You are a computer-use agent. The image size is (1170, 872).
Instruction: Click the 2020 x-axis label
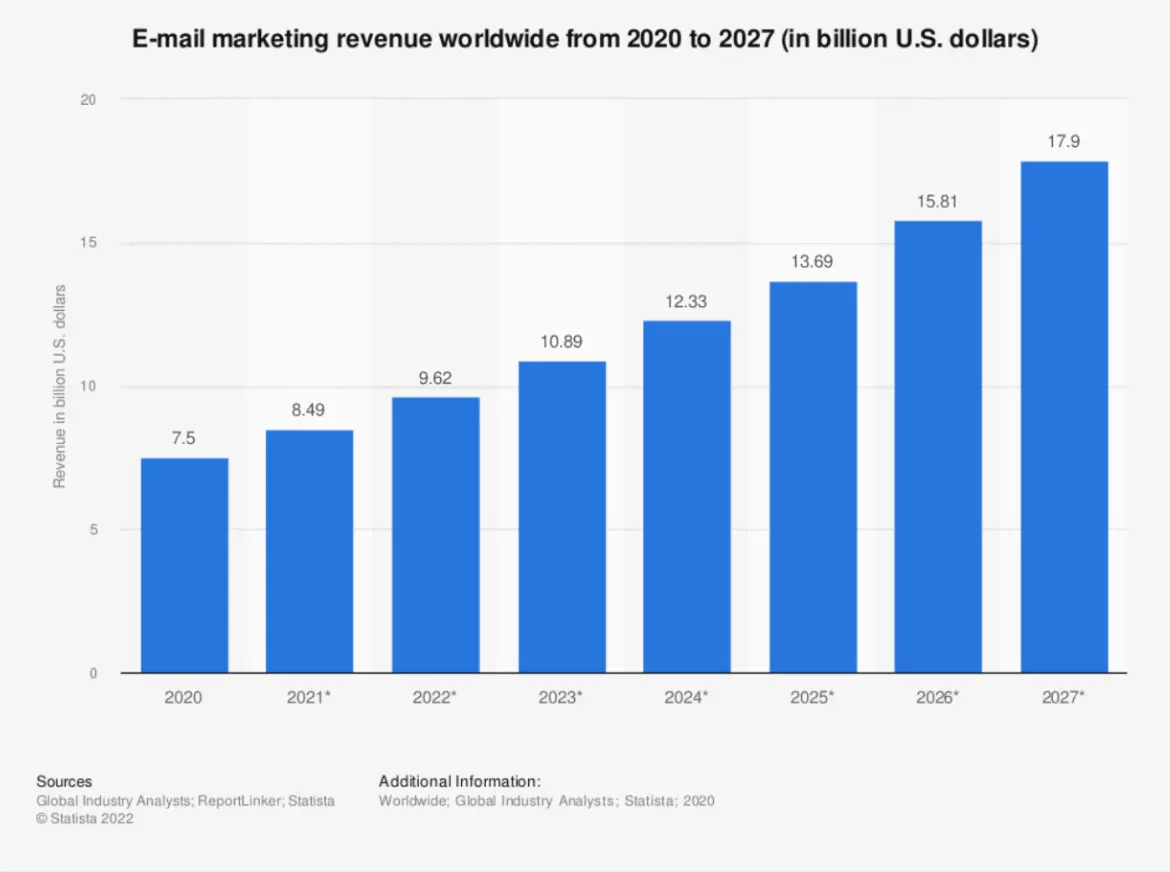coord(184,697)
